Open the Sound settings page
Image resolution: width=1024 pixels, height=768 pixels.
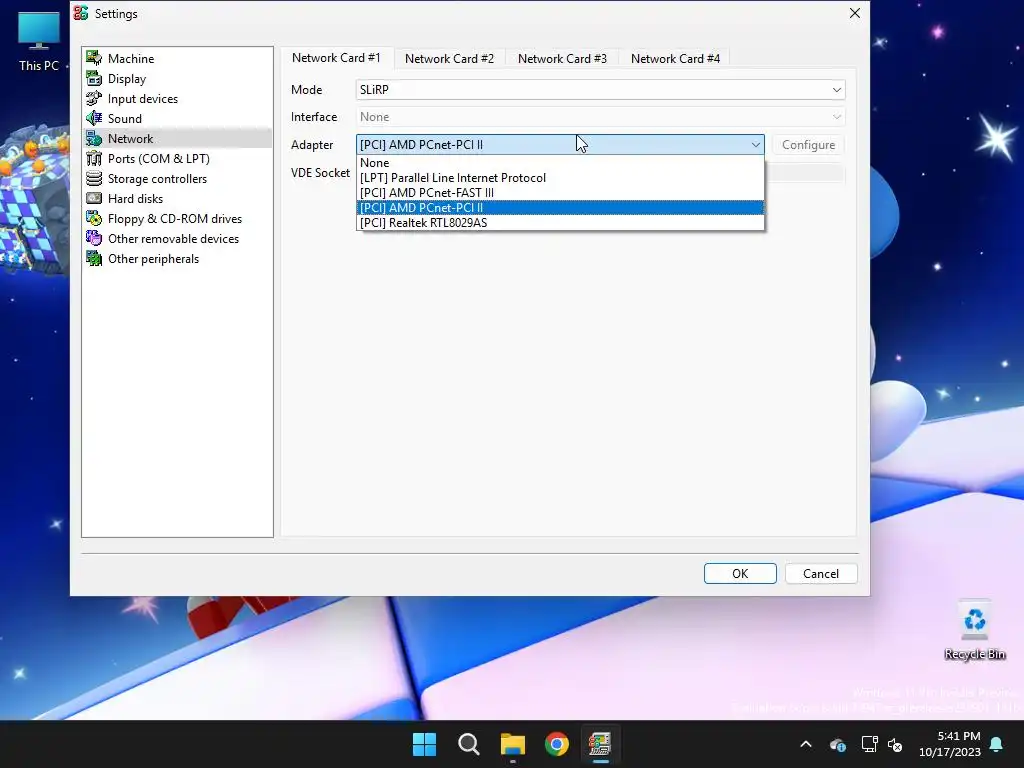pyautogui.click(x=124, y=118)
